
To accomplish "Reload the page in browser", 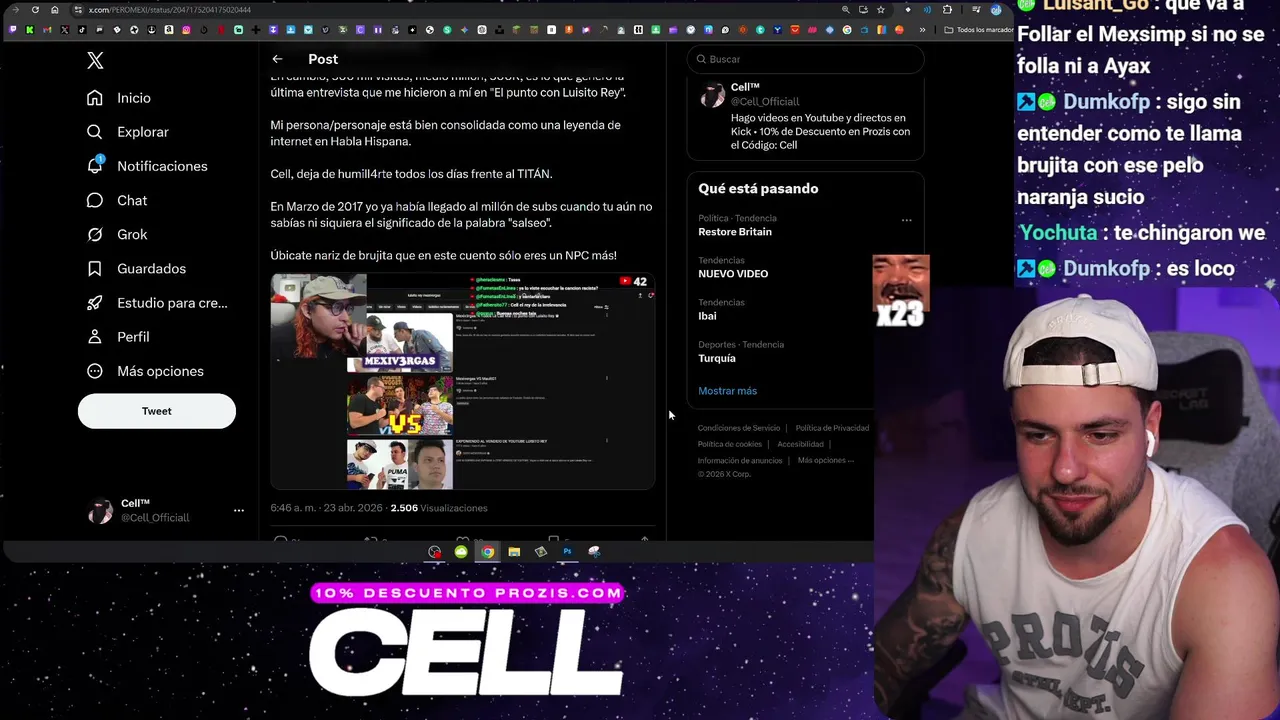I will pos(35,10).
